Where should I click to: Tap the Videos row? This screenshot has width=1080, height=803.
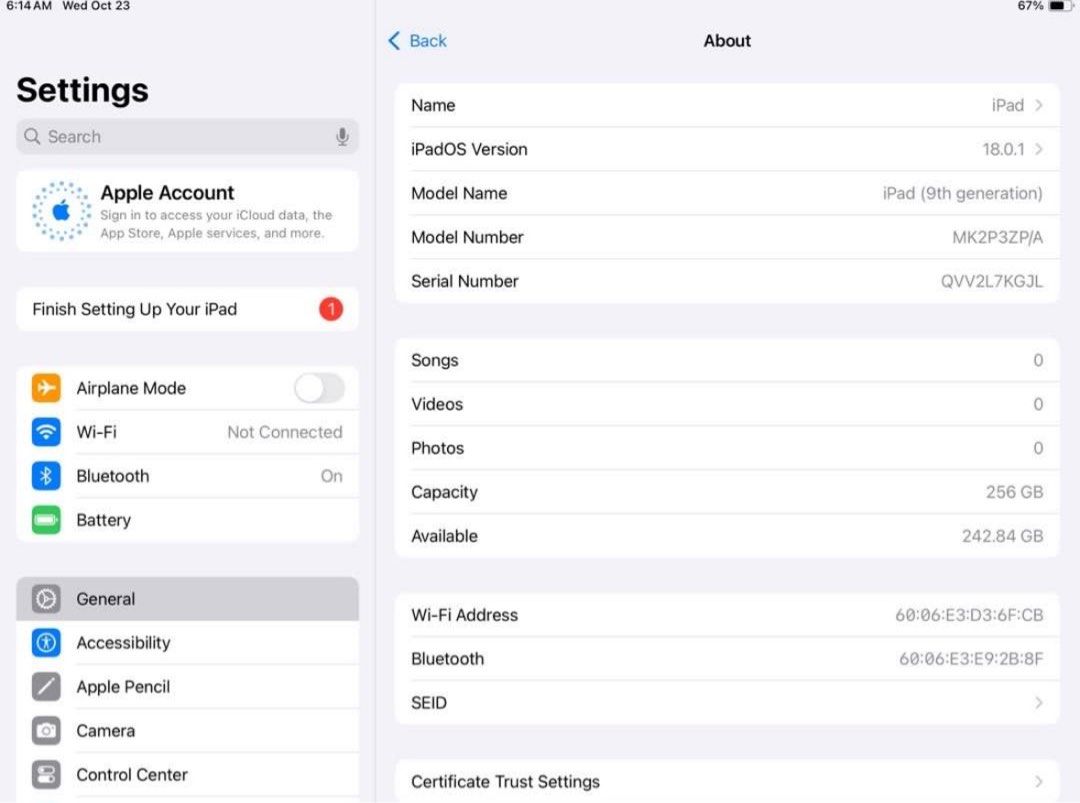pos(727,404)
